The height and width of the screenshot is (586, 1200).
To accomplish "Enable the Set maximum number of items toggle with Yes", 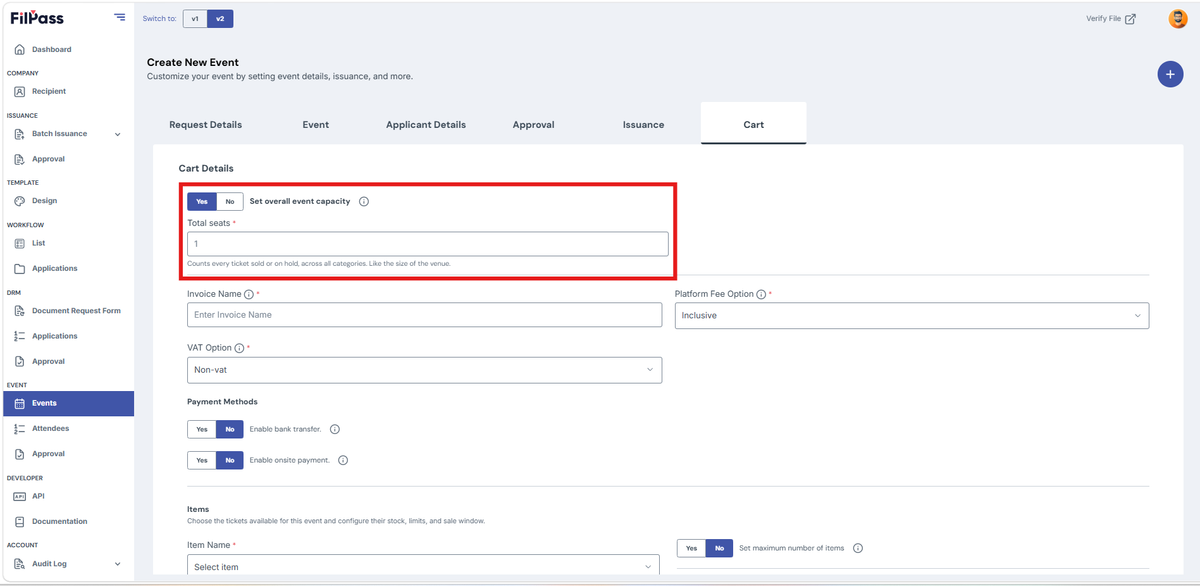I will tap(691, 548).
